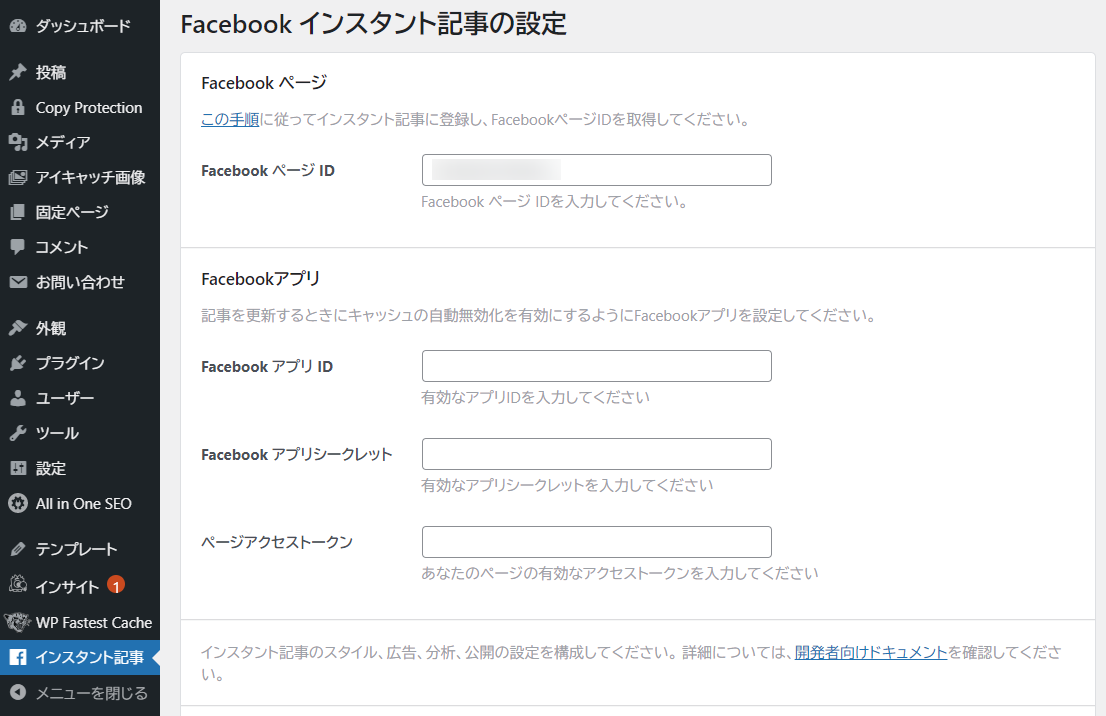Focus the ページアクセストークン field
The height and width of the screenshot is (716, 1106).
(597, 542)
